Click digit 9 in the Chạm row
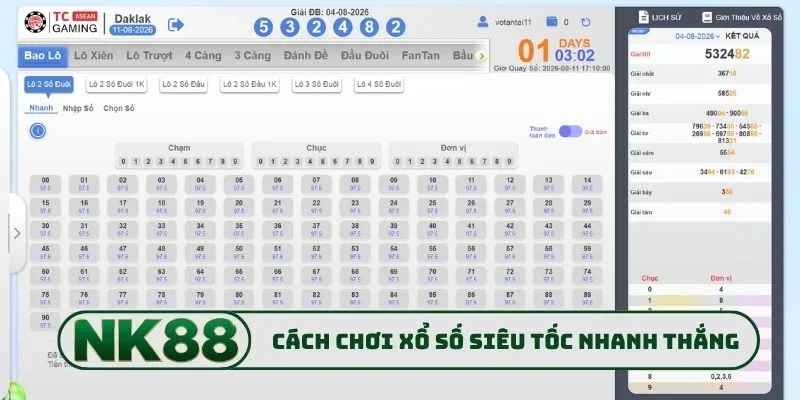The image size is (800, 400). point(235,162)
